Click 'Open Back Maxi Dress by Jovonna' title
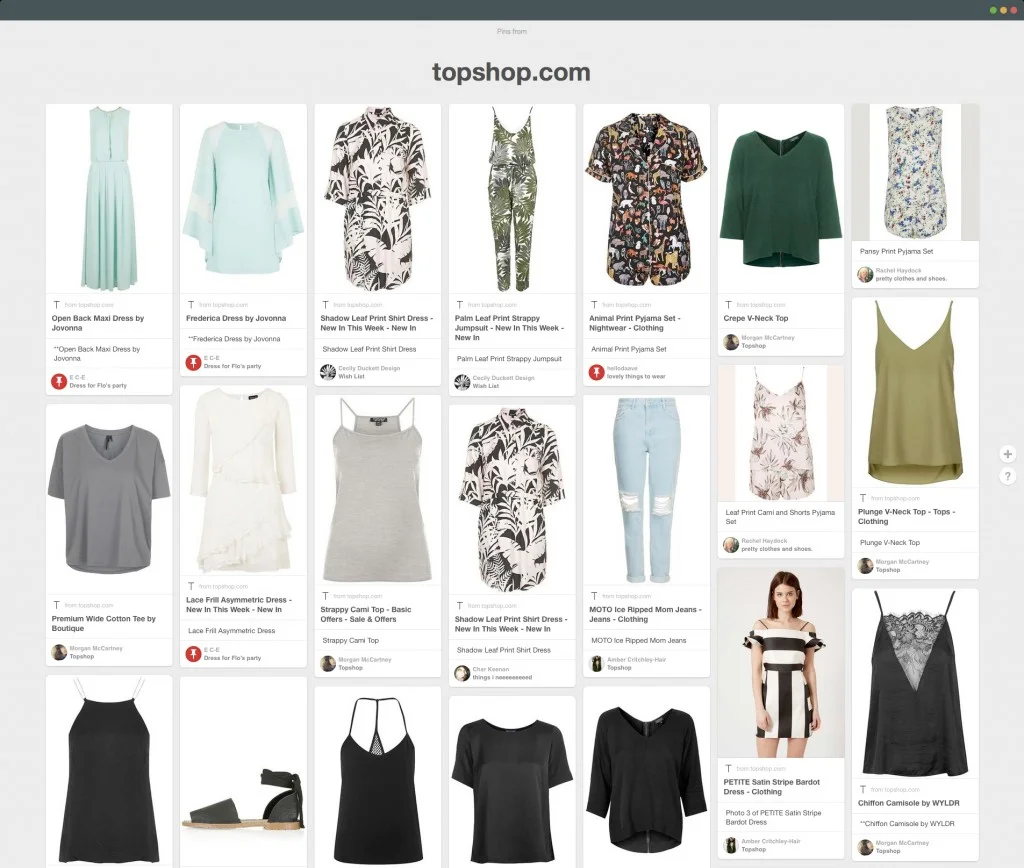This screenshot has width=1024, height=868. tap(98, 323)
